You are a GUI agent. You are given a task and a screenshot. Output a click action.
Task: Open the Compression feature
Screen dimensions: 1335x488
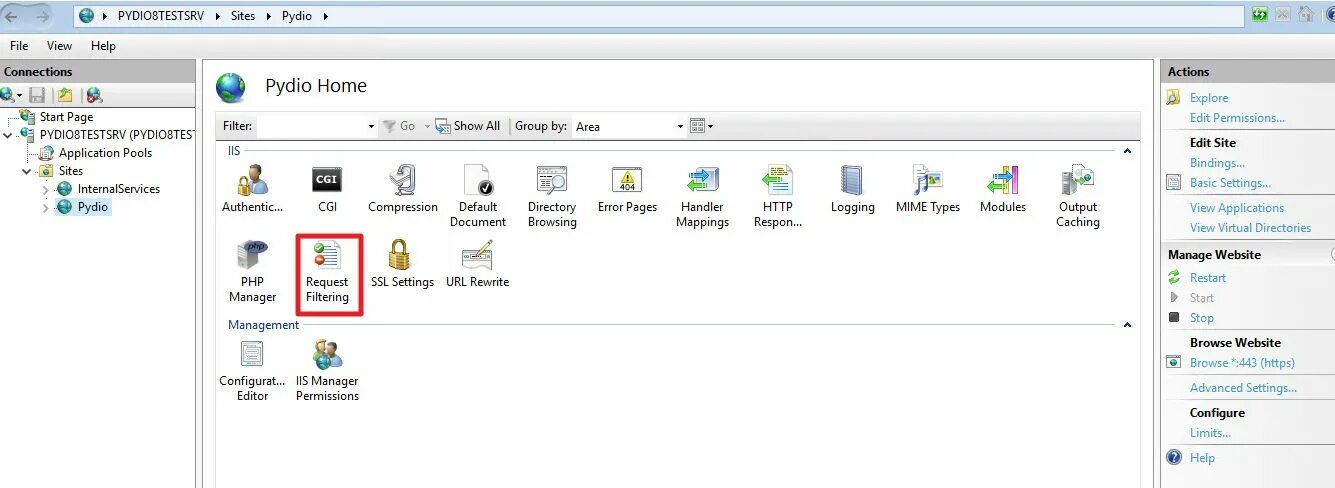(x=403, y=190)
